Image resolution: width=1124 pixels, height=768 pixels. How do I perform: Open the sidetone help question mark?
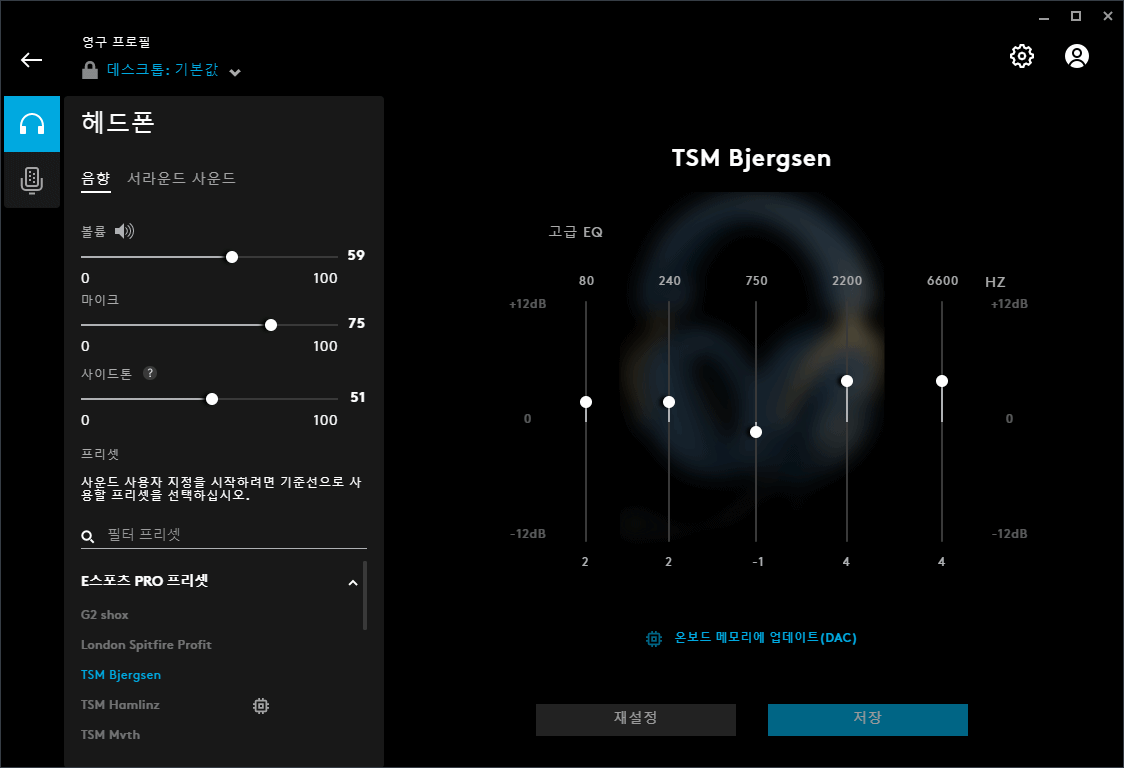(x=150, y=373)
